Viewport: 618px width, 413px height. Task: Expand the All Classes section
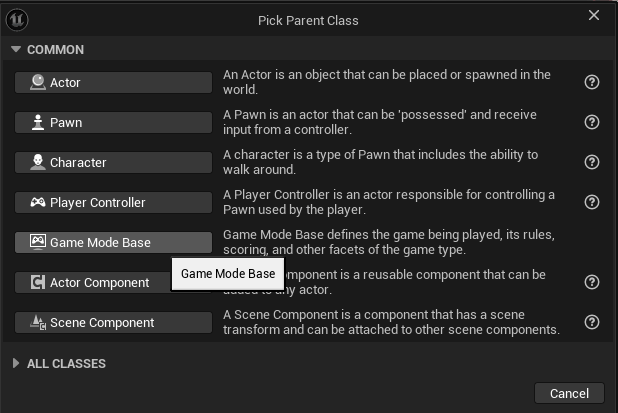[x=17, y=364]
